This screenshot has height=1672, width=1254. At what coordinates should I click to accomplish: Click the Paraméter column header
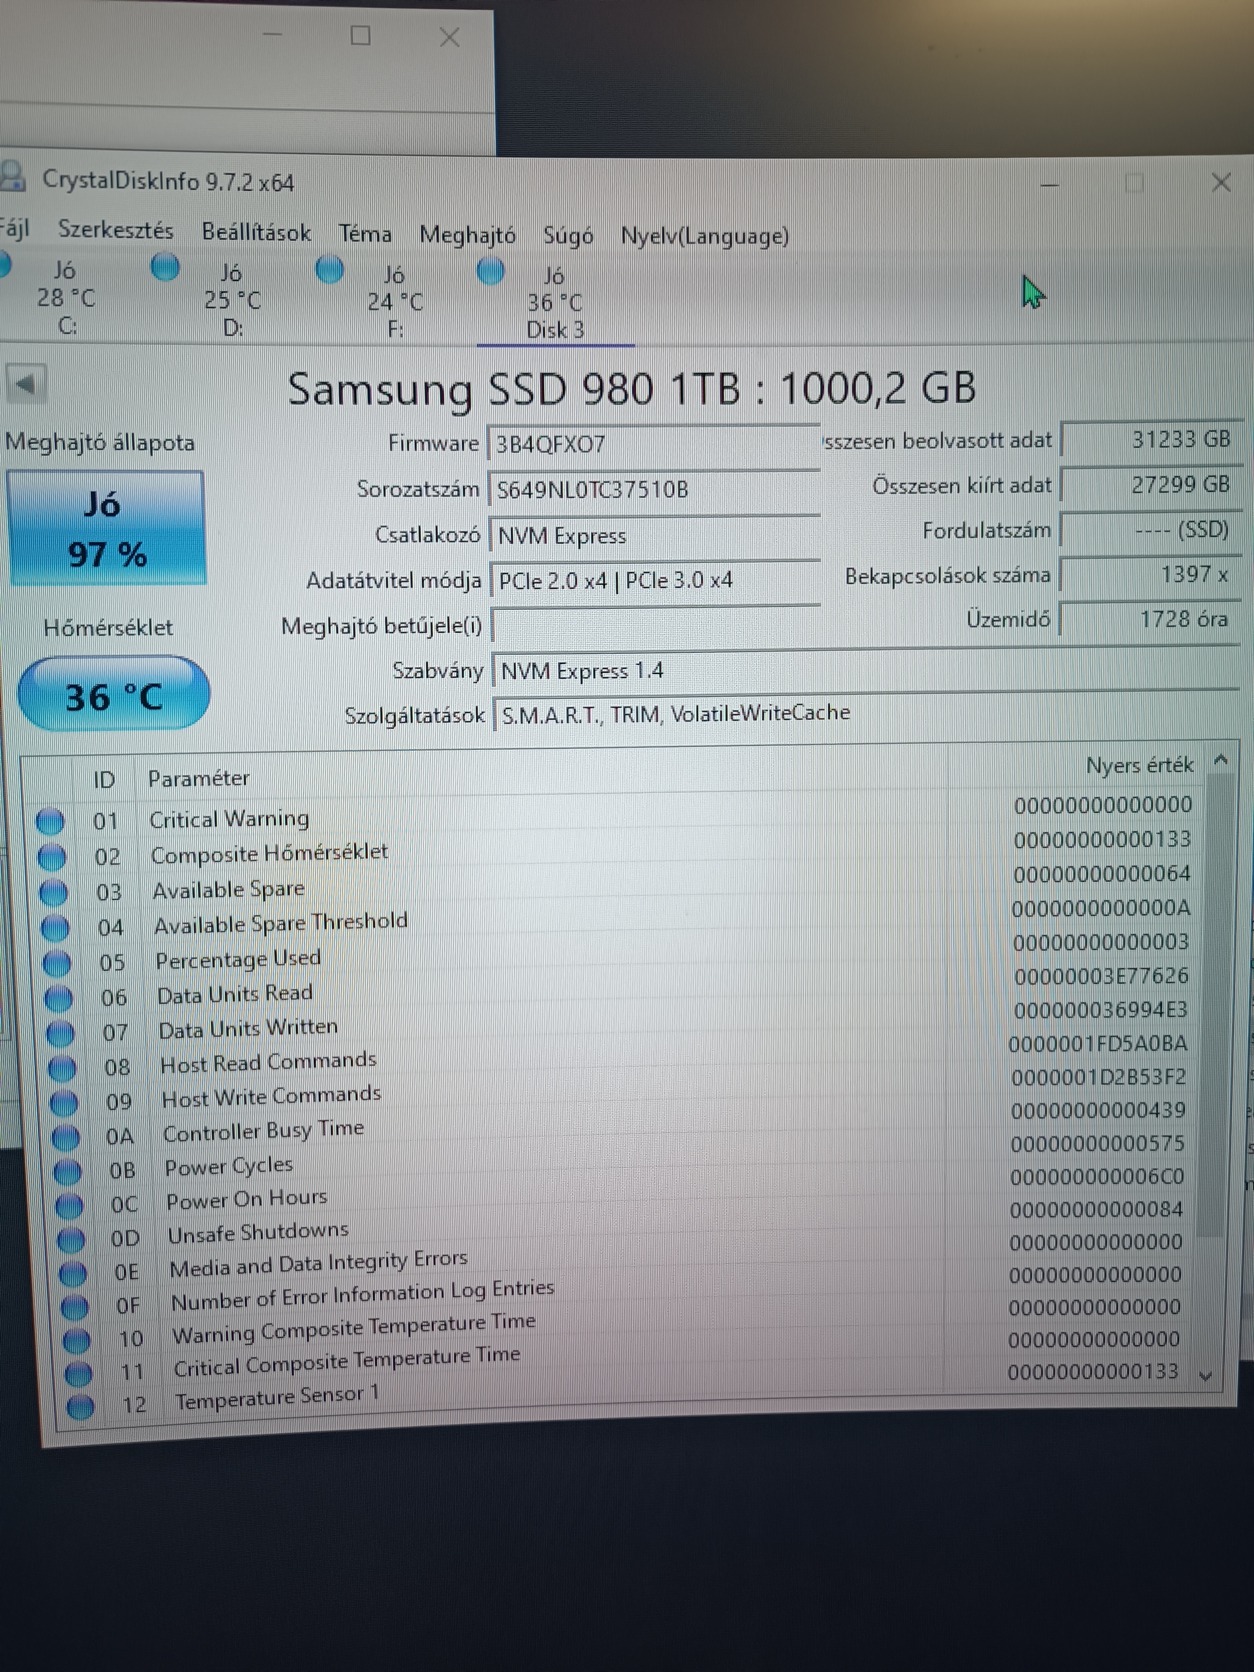click(x=198, y=778)
